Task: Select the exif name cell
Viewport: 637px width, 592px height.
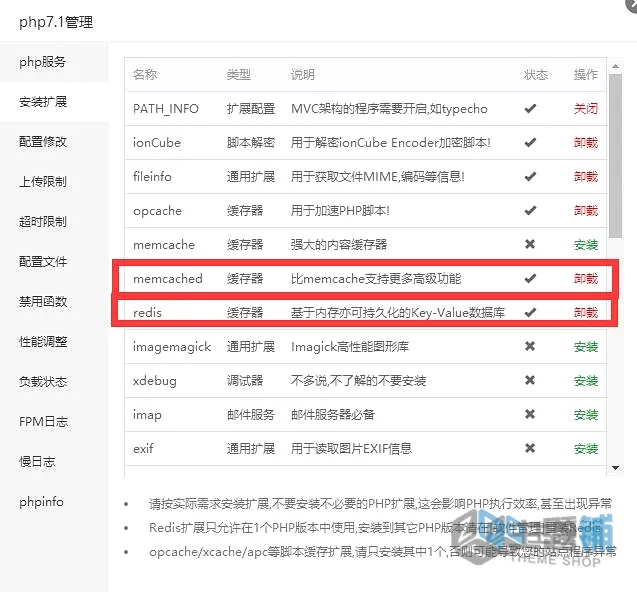Action: [x=143, y=449]
